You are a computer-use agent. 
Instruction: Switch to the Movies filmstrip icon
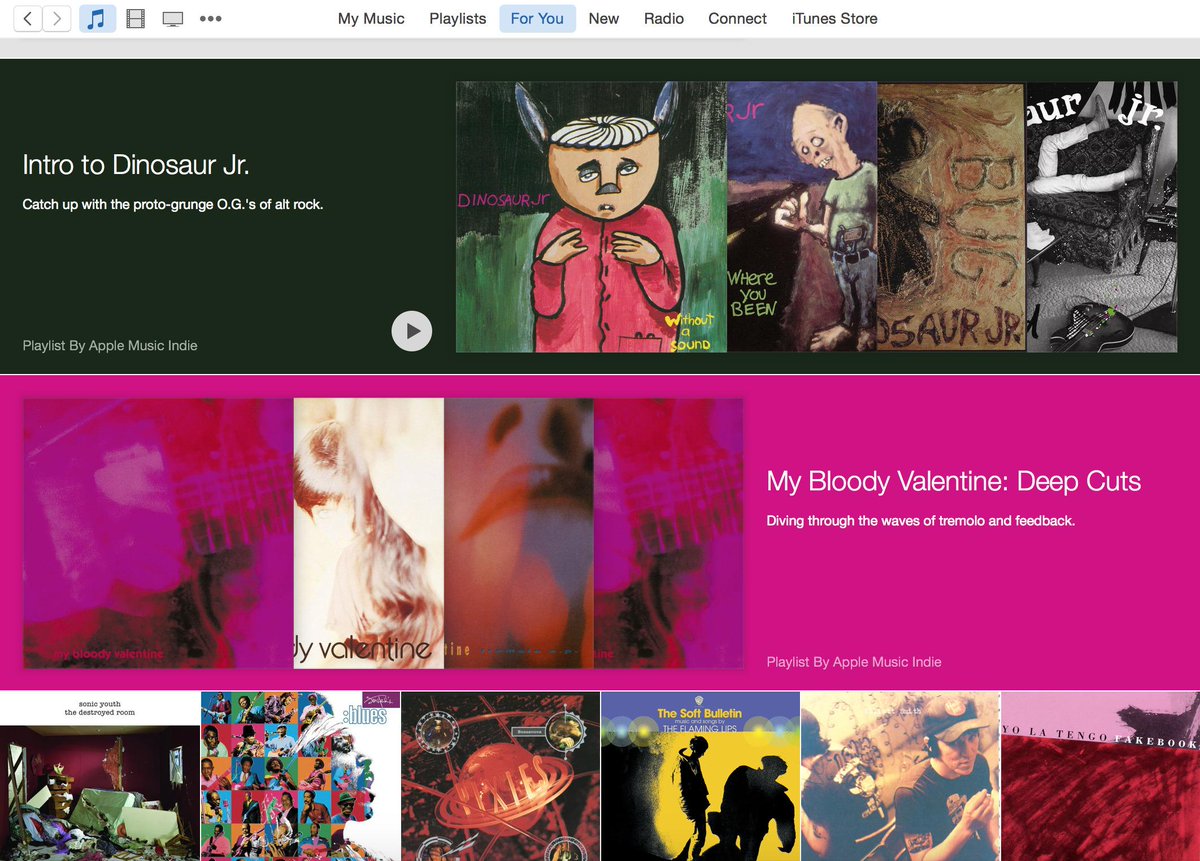tap(135, 18)
